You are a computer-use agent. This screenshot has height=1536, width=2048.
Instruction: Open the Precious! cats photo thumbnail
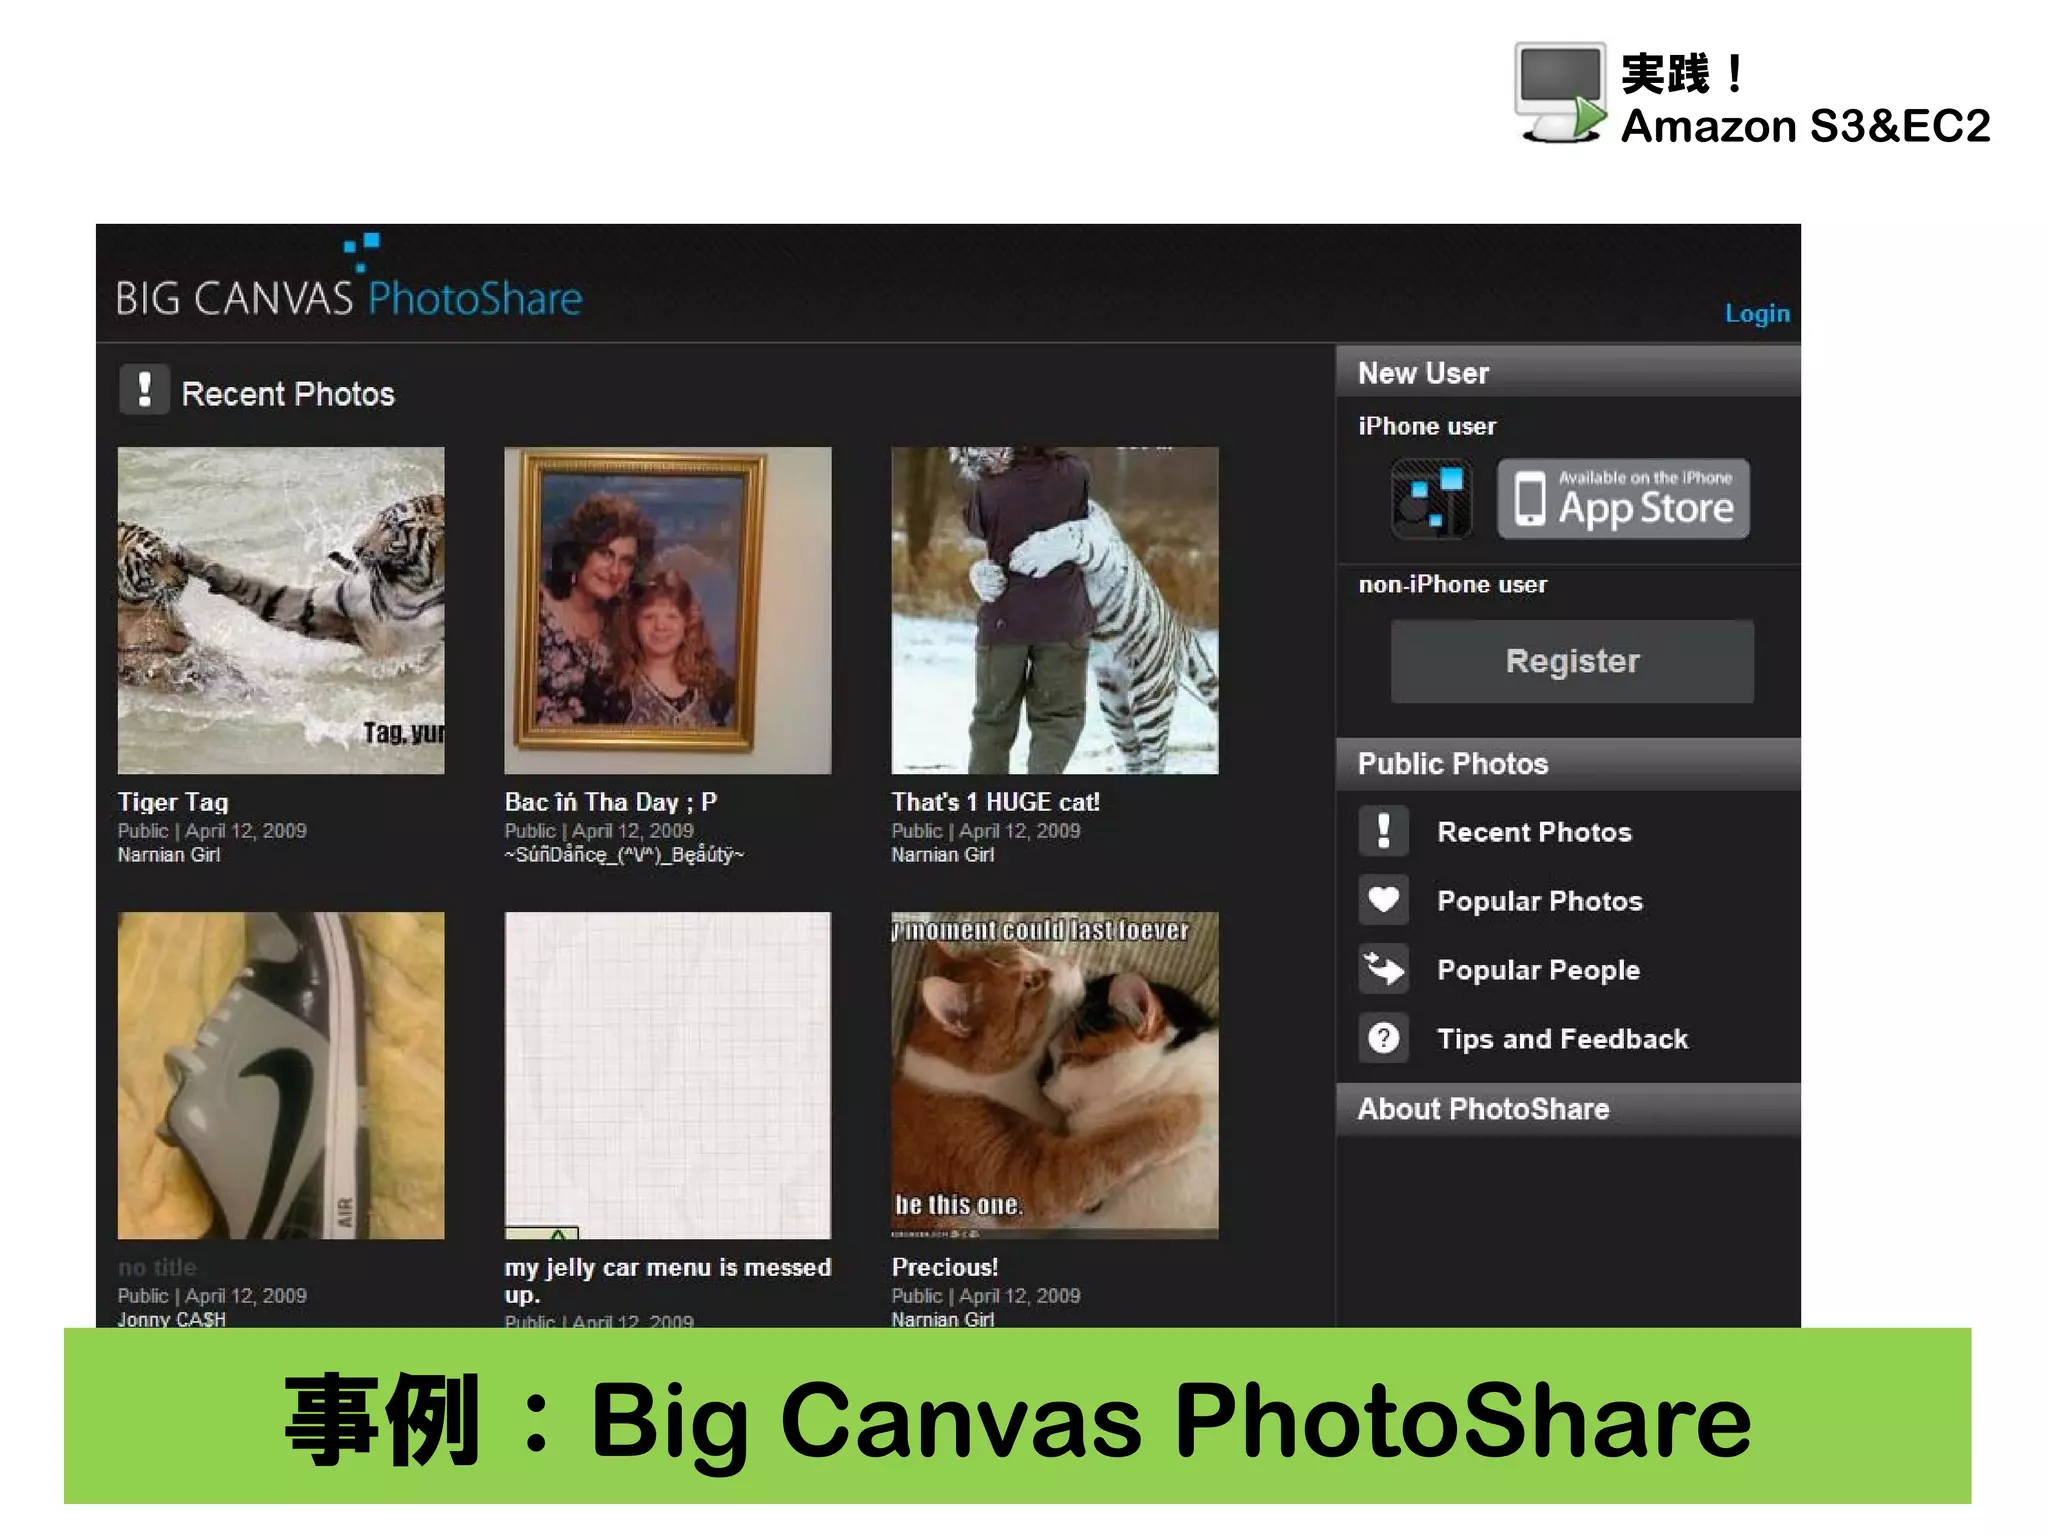(x=1054, y=1075)
